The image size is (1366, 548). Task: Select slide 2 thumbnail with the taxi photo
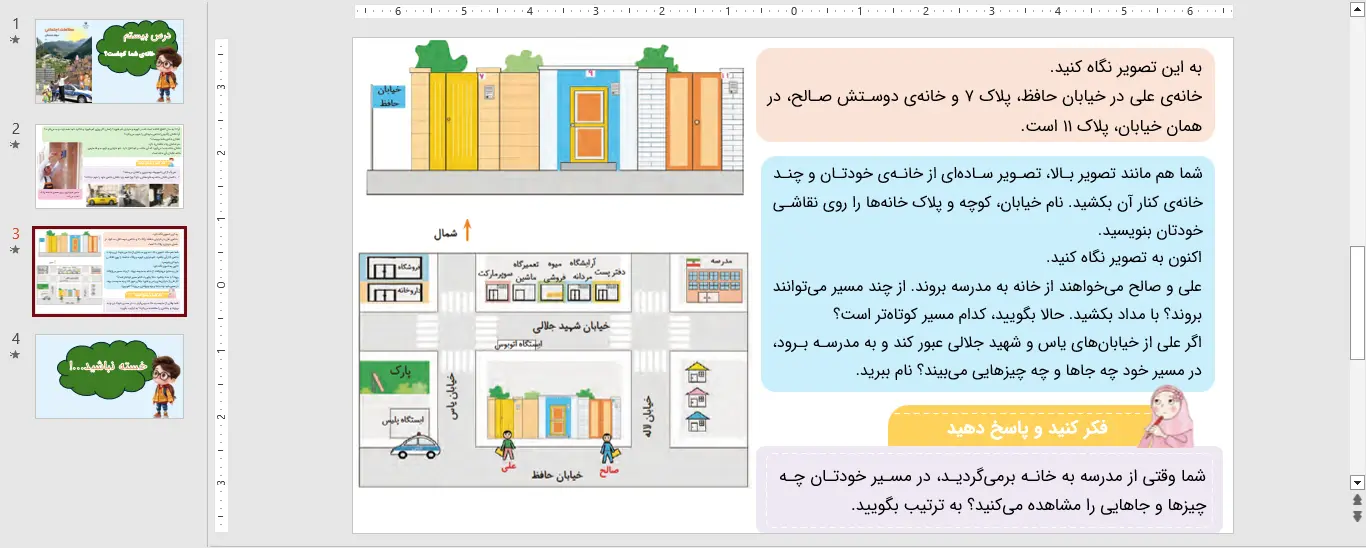tap(109, 166)
